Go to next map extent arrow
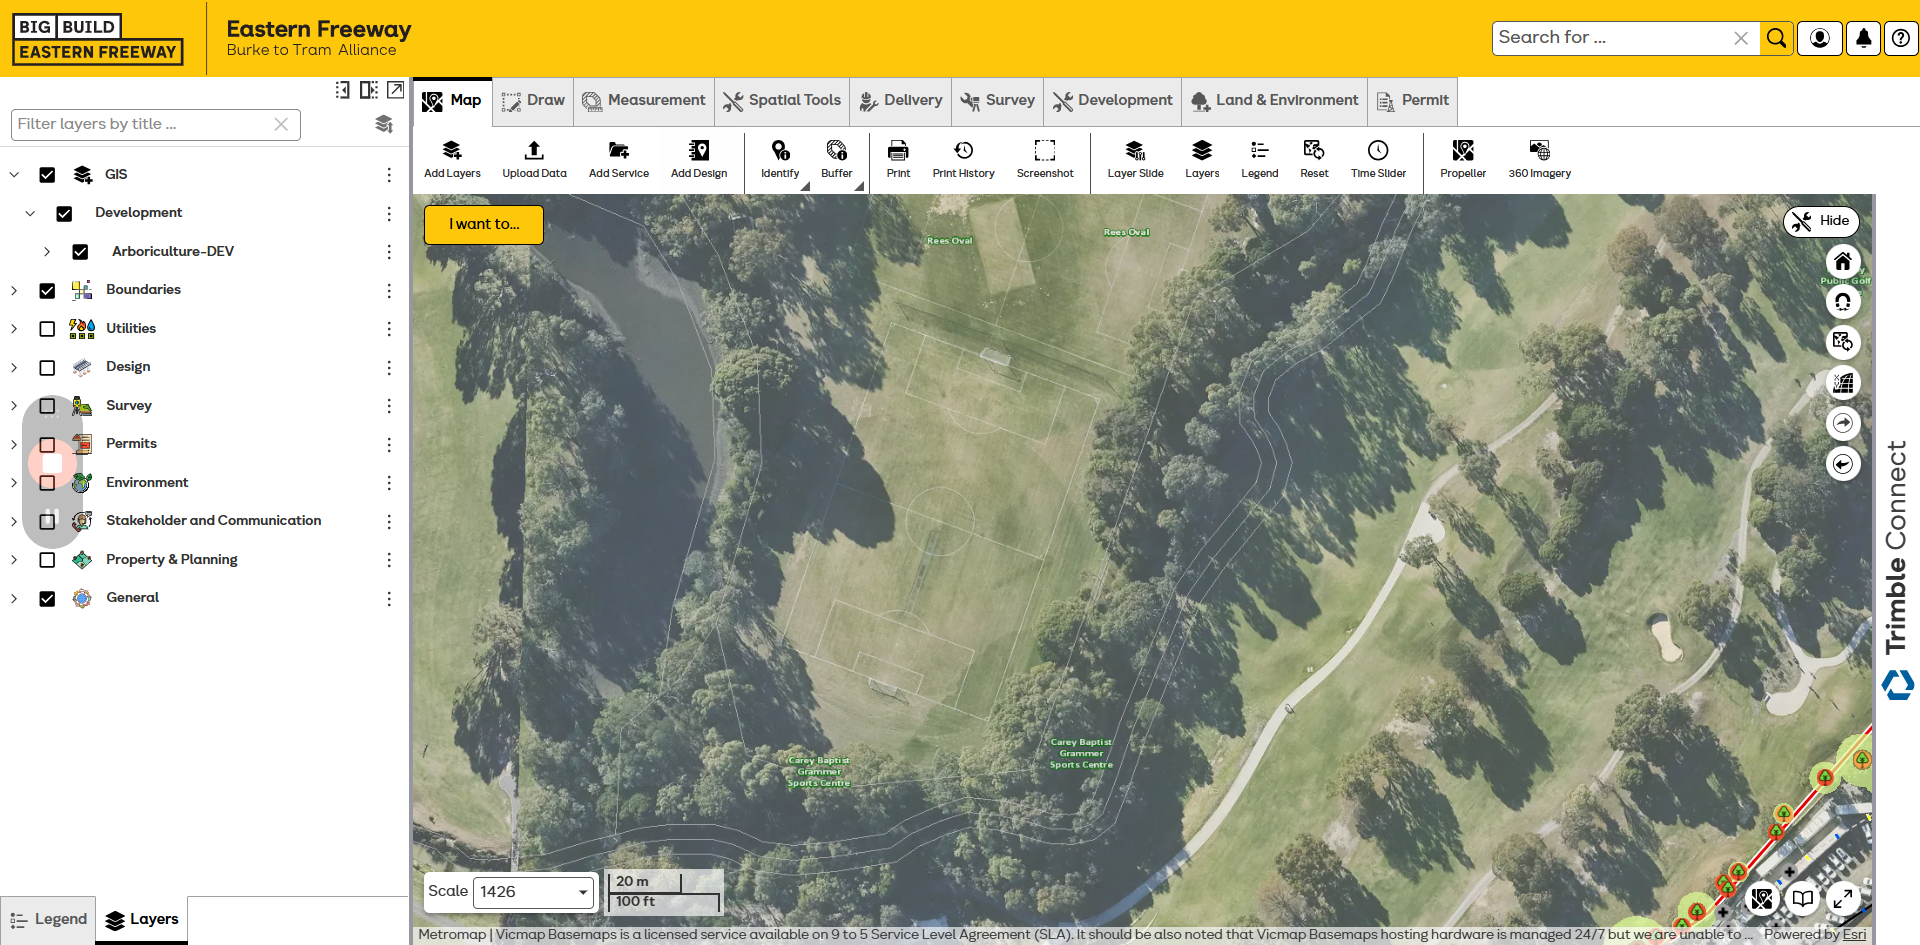 [x=1843, y=423]
